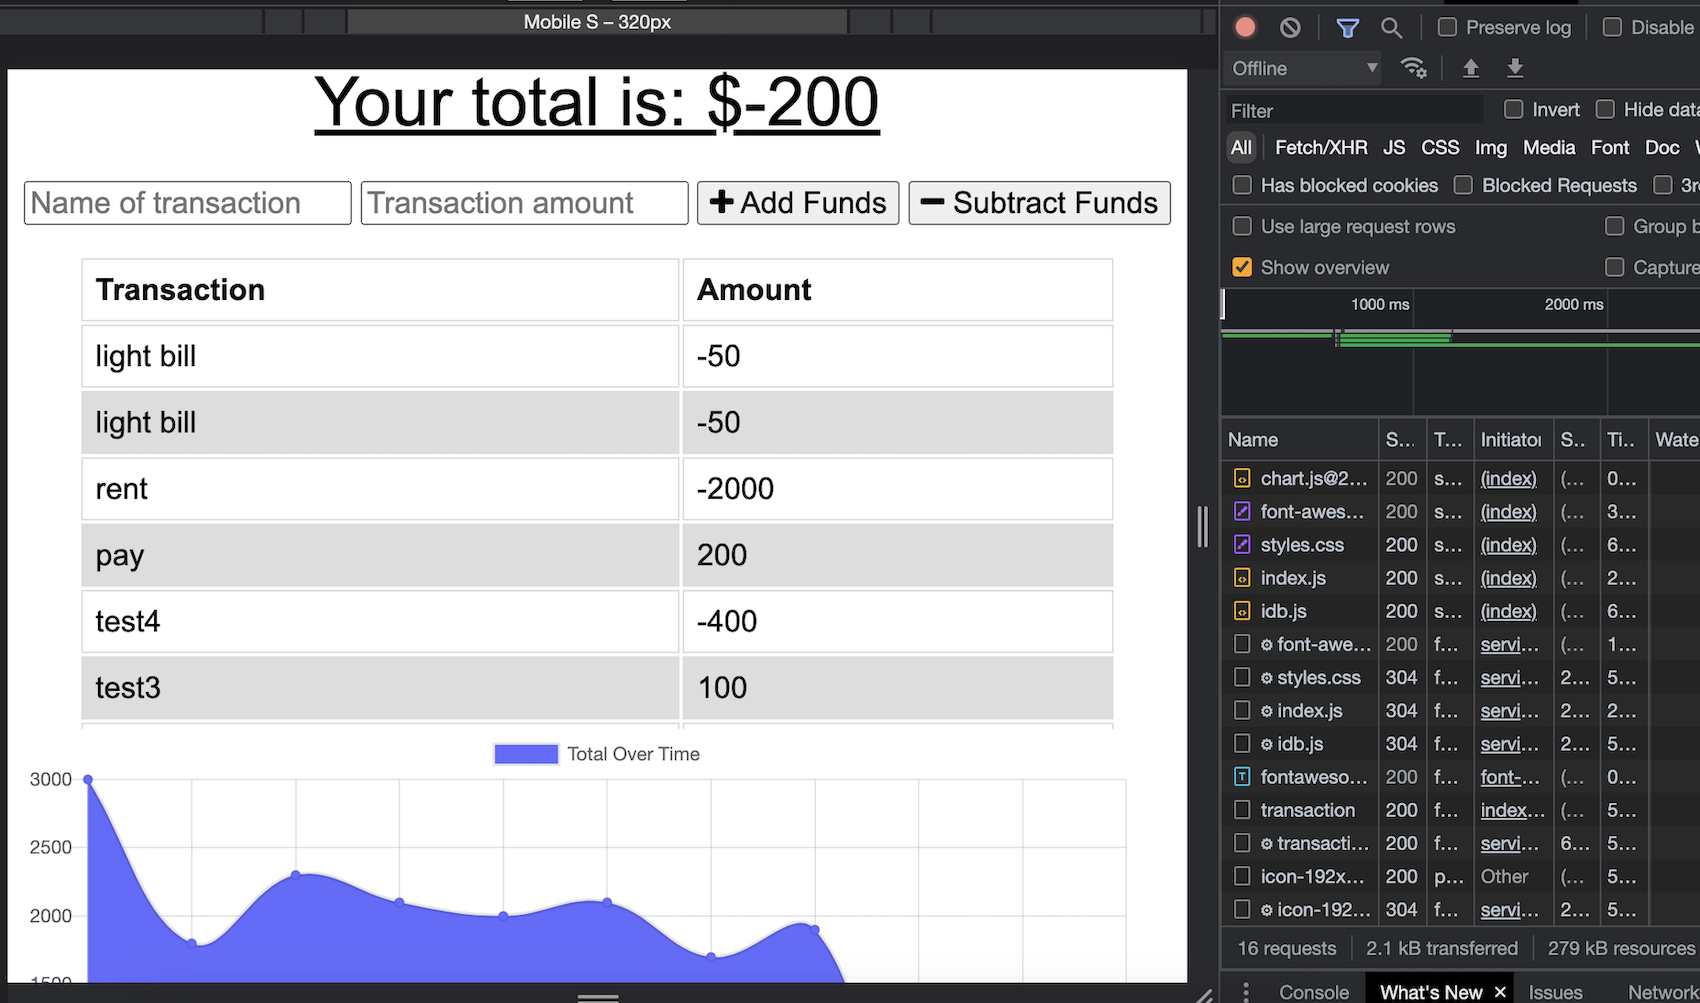Export requests as HAR file
The width and height of the screenshot is (1700, 1003).
pyautogui.click(x=1515, y=68)
